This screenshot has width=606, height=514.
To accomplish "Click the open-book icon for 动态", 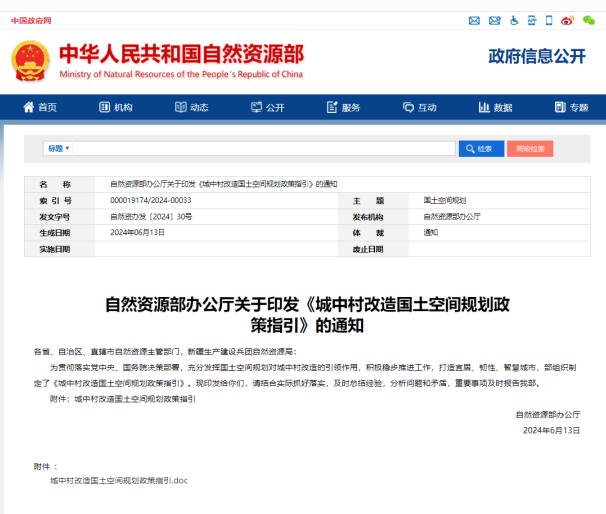I will [180, 107].
